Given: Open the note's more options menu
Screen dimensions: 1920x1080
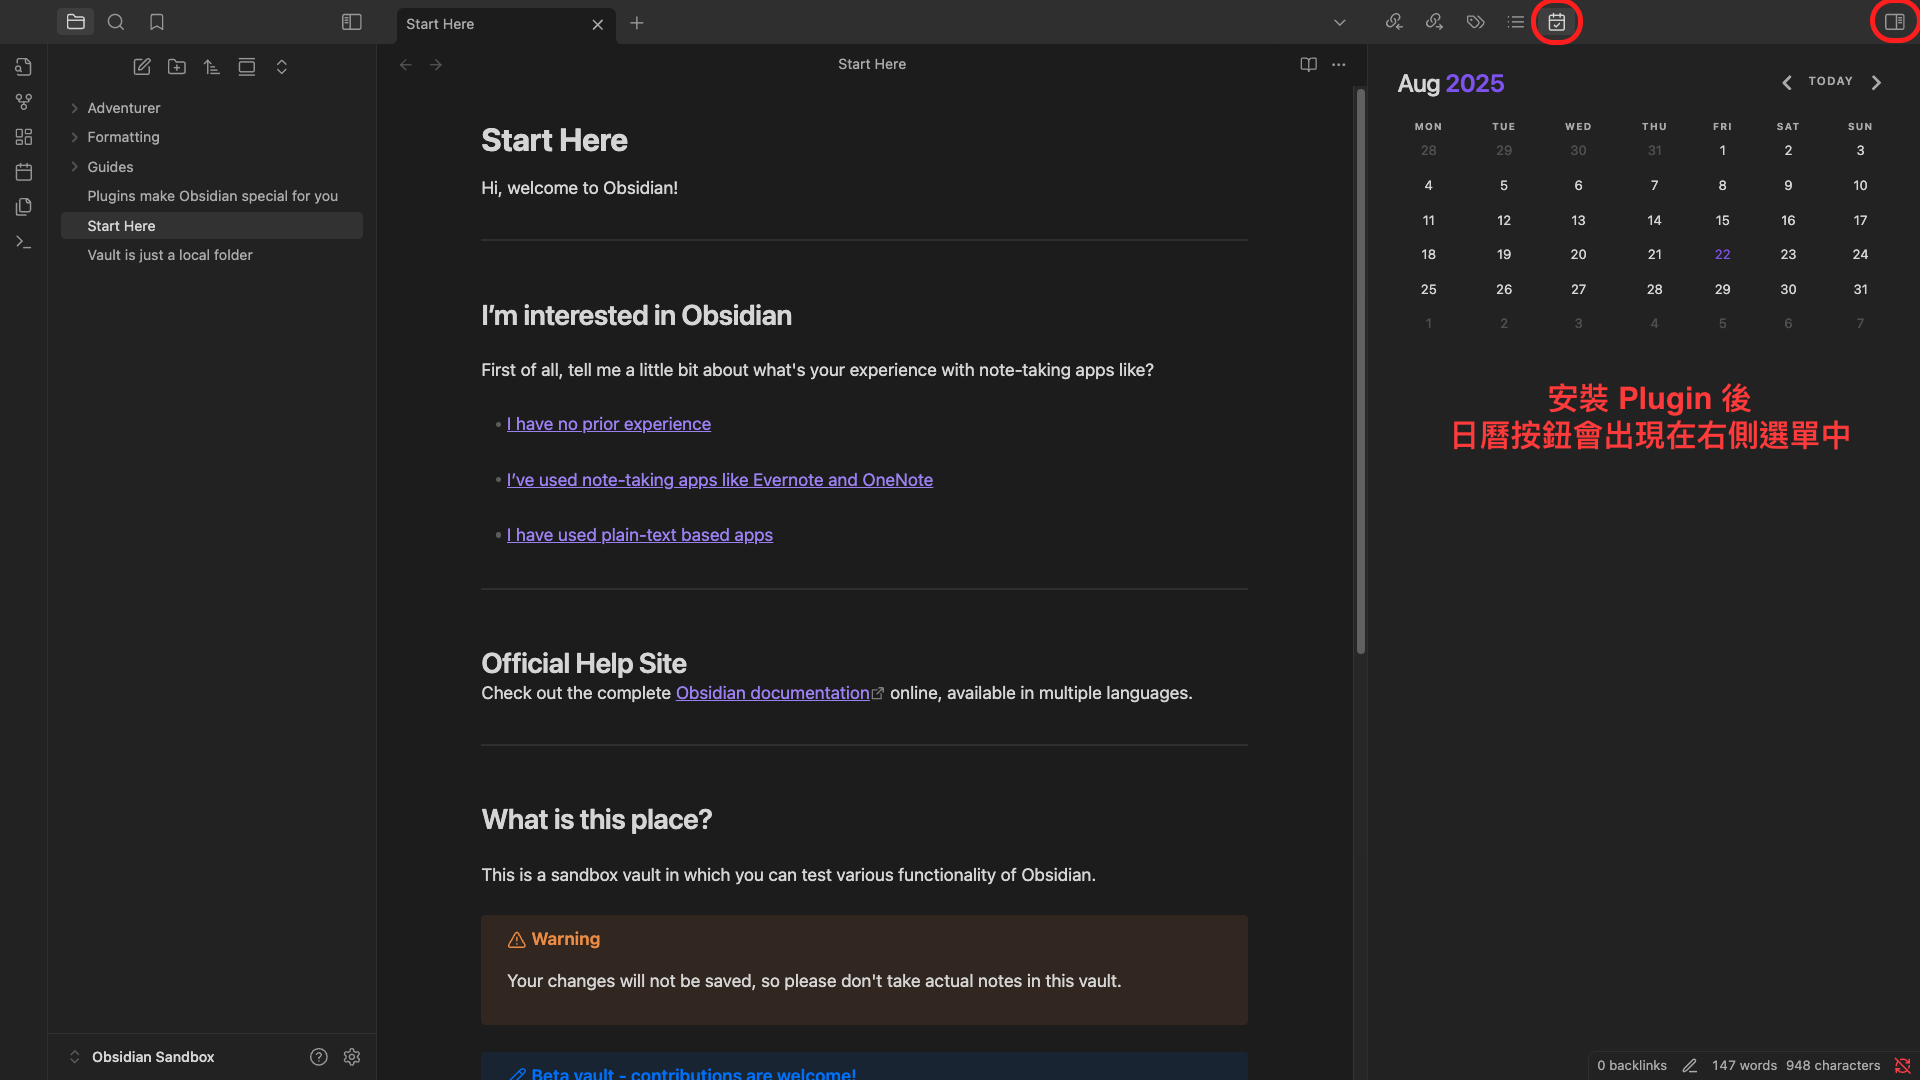Looking at the screenshot, I should [x=1339, y=65].
